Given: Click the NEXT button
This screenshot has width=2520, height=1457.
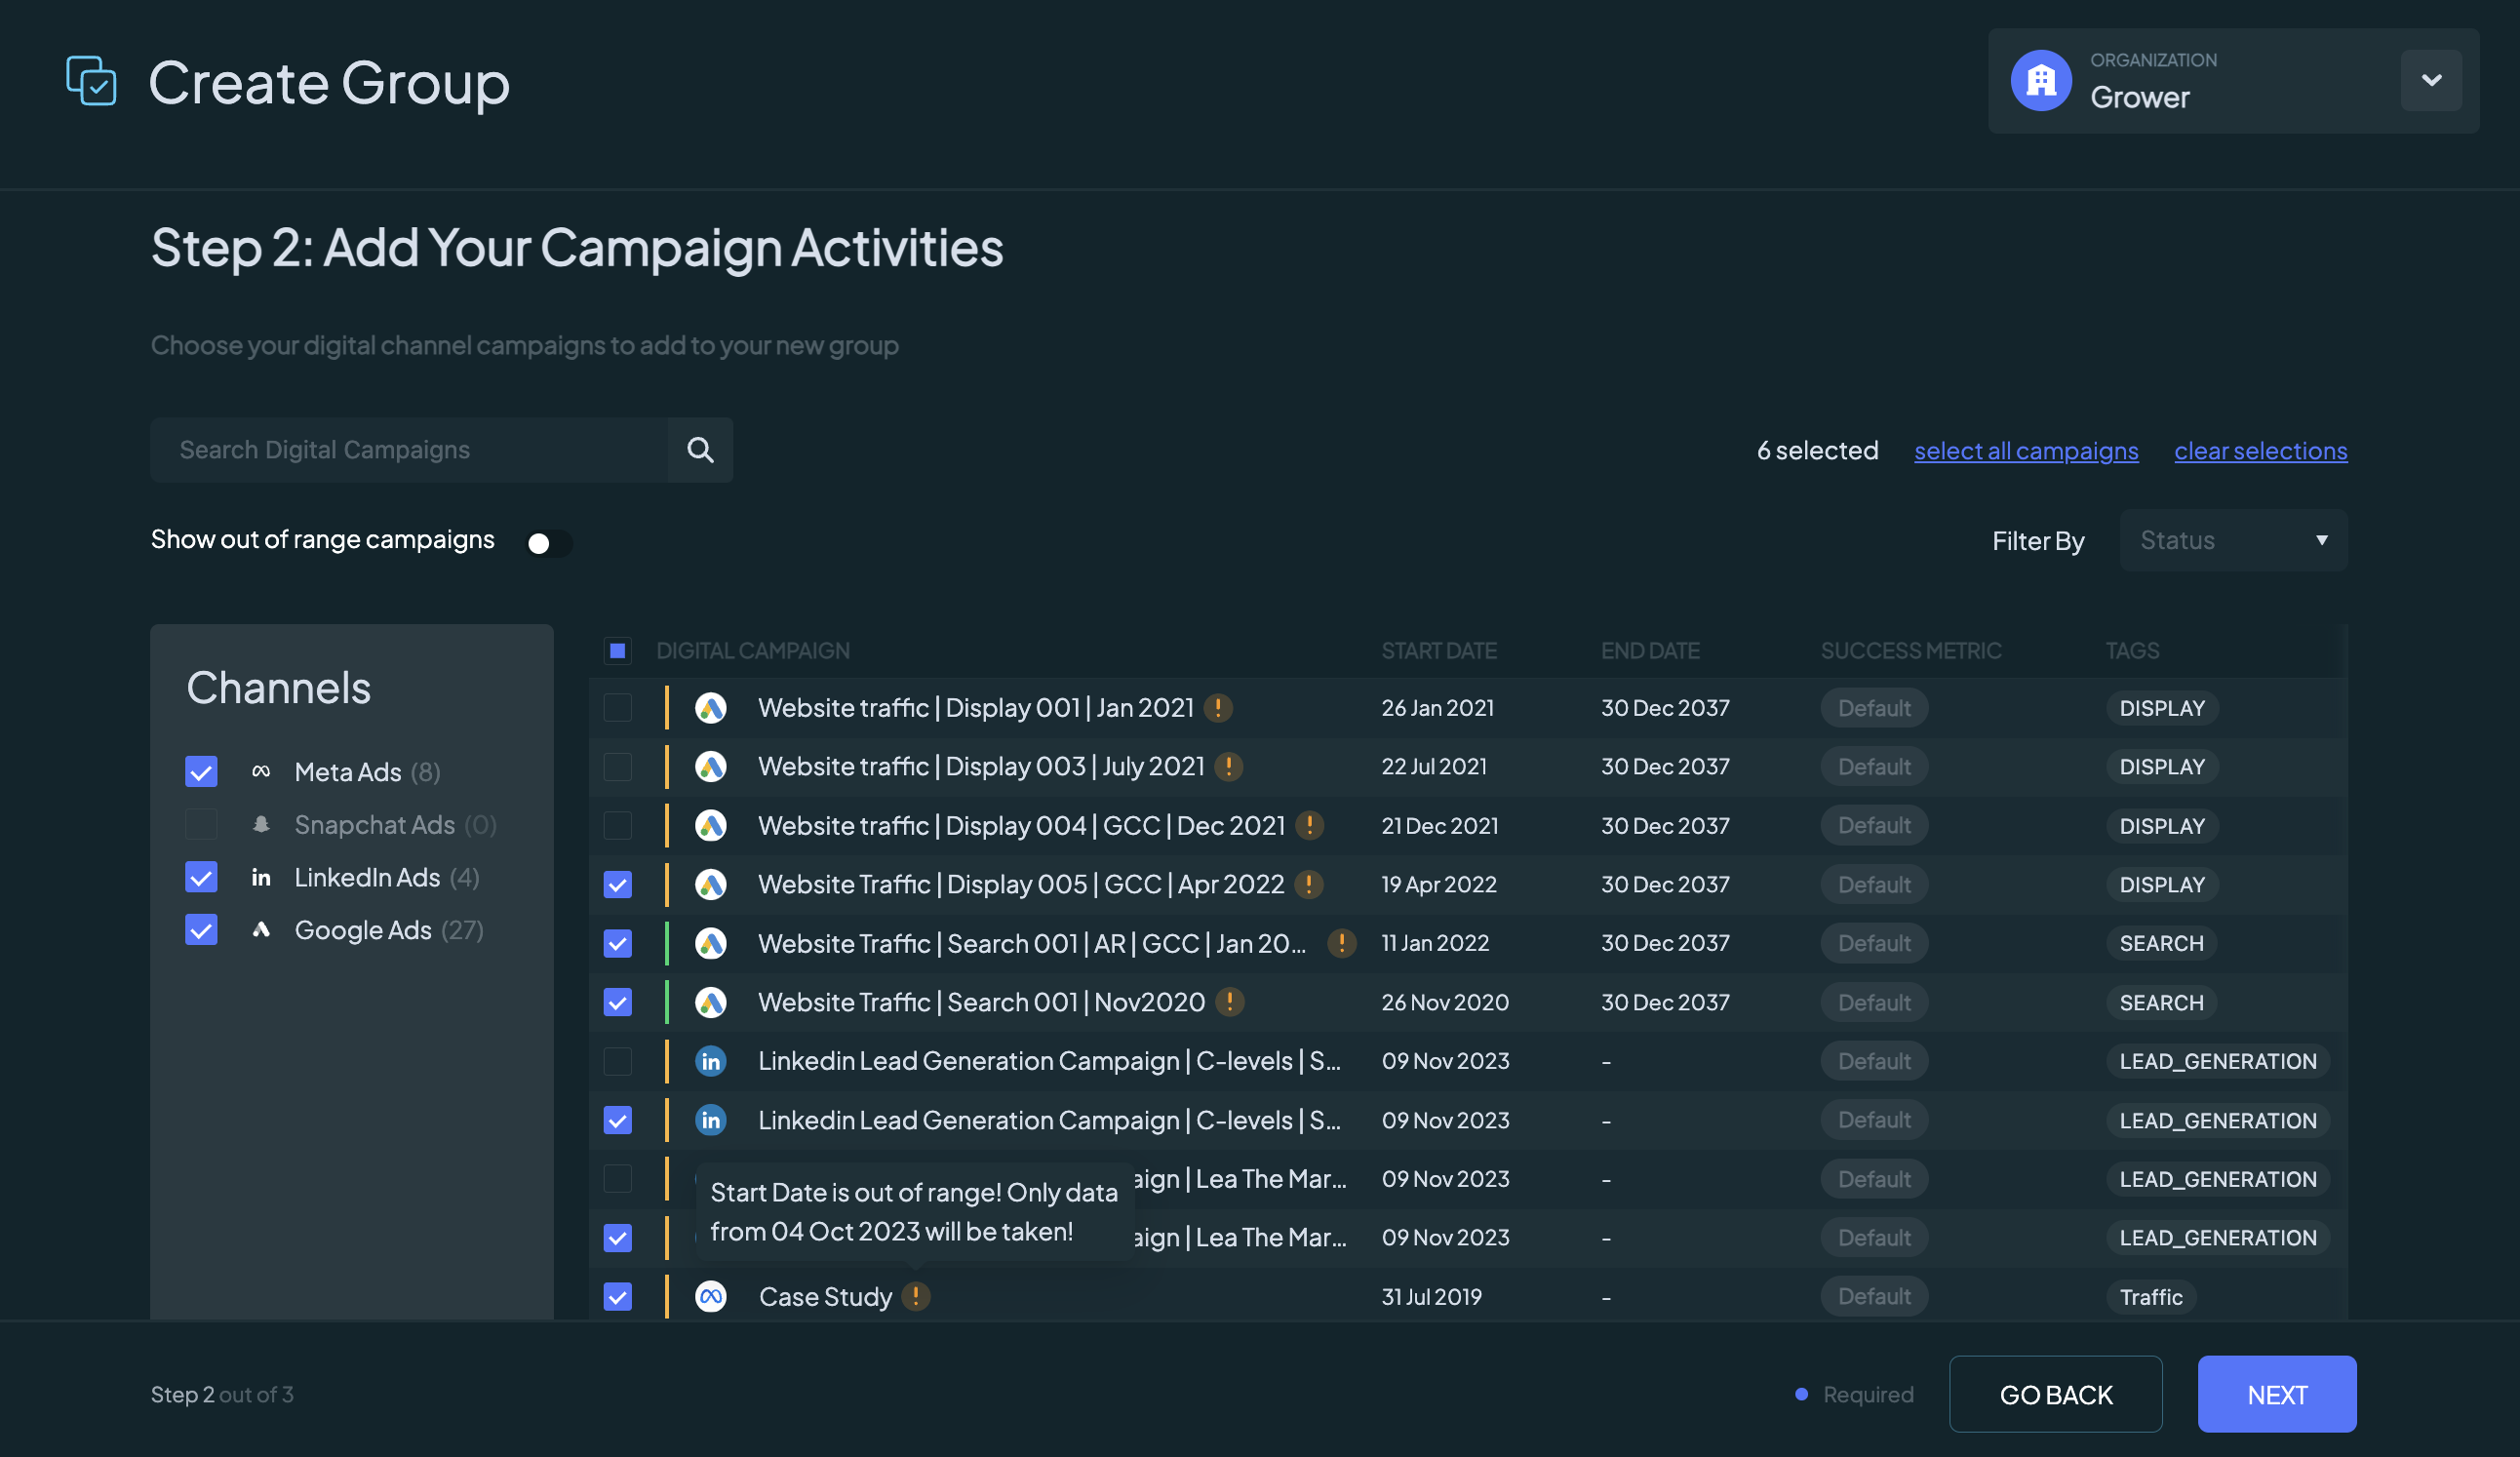Looking at the screenshot, I should [2276, 1394].
